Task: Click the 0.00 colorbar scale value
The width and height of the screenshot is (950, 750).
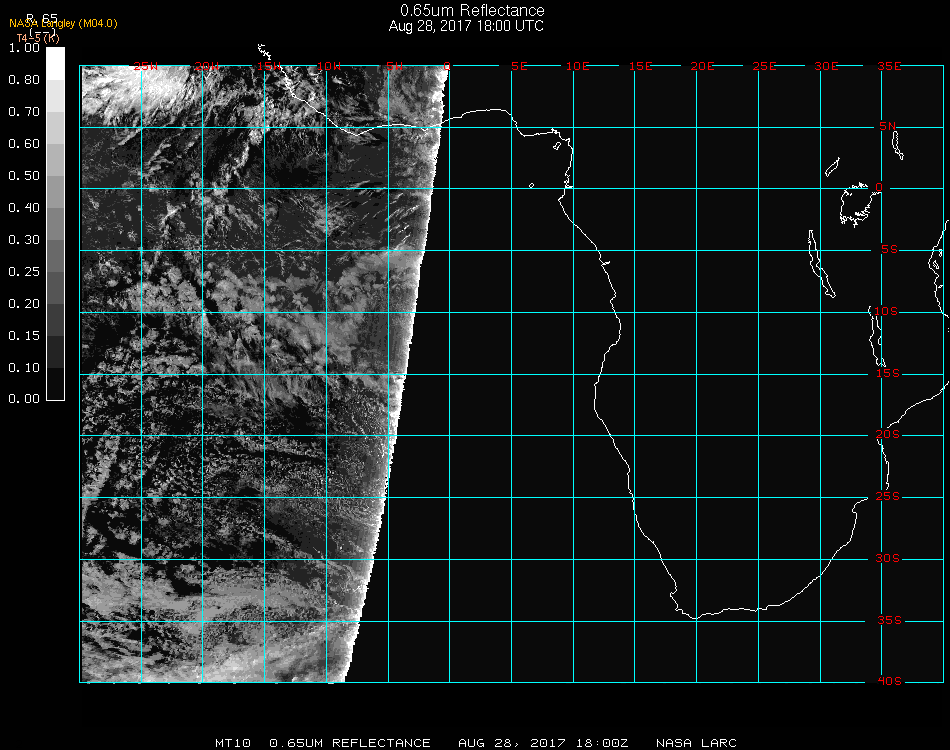Action: [24, 399]
